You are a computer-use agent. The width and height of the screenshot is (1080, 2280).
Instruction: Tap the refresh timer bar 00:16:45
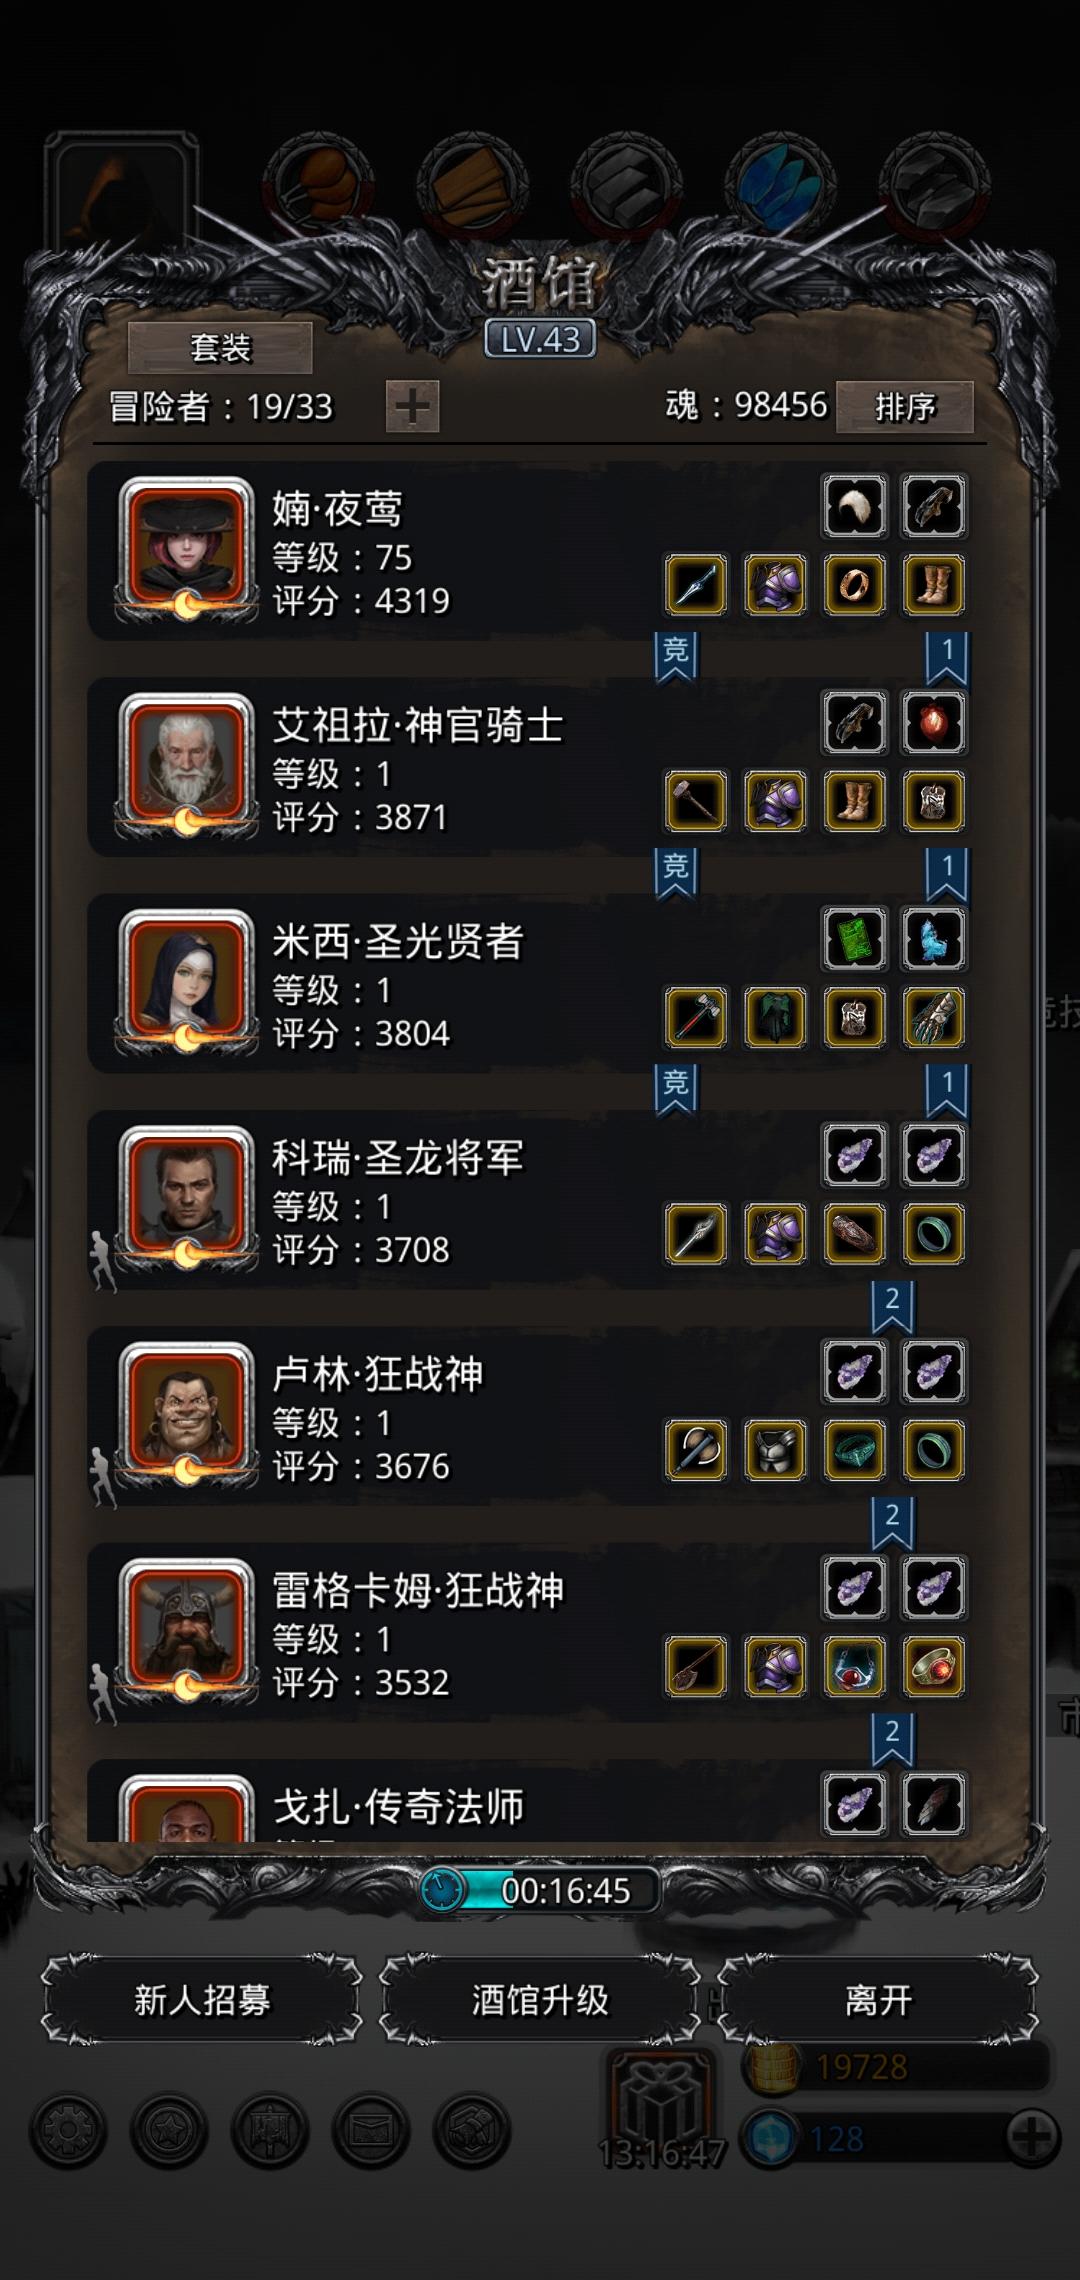click(540, 1890)
